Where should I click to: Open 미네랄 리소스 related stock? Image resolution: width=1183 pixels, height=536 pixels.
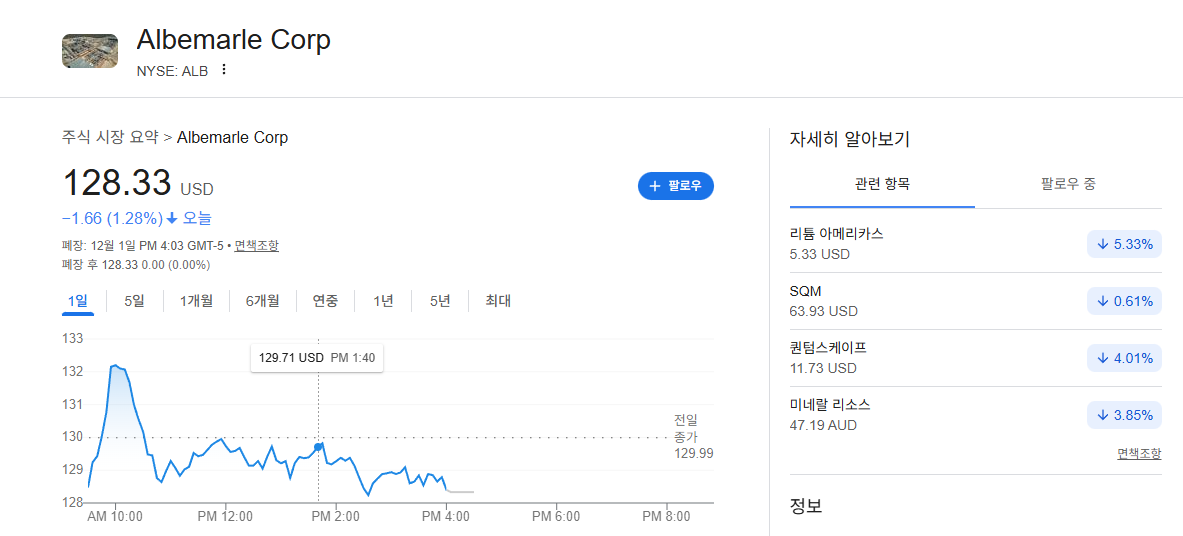[976, 415]
